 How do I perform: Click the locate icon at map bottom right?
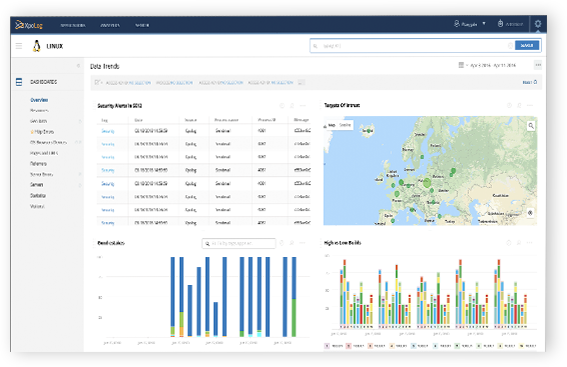[530, 213]
